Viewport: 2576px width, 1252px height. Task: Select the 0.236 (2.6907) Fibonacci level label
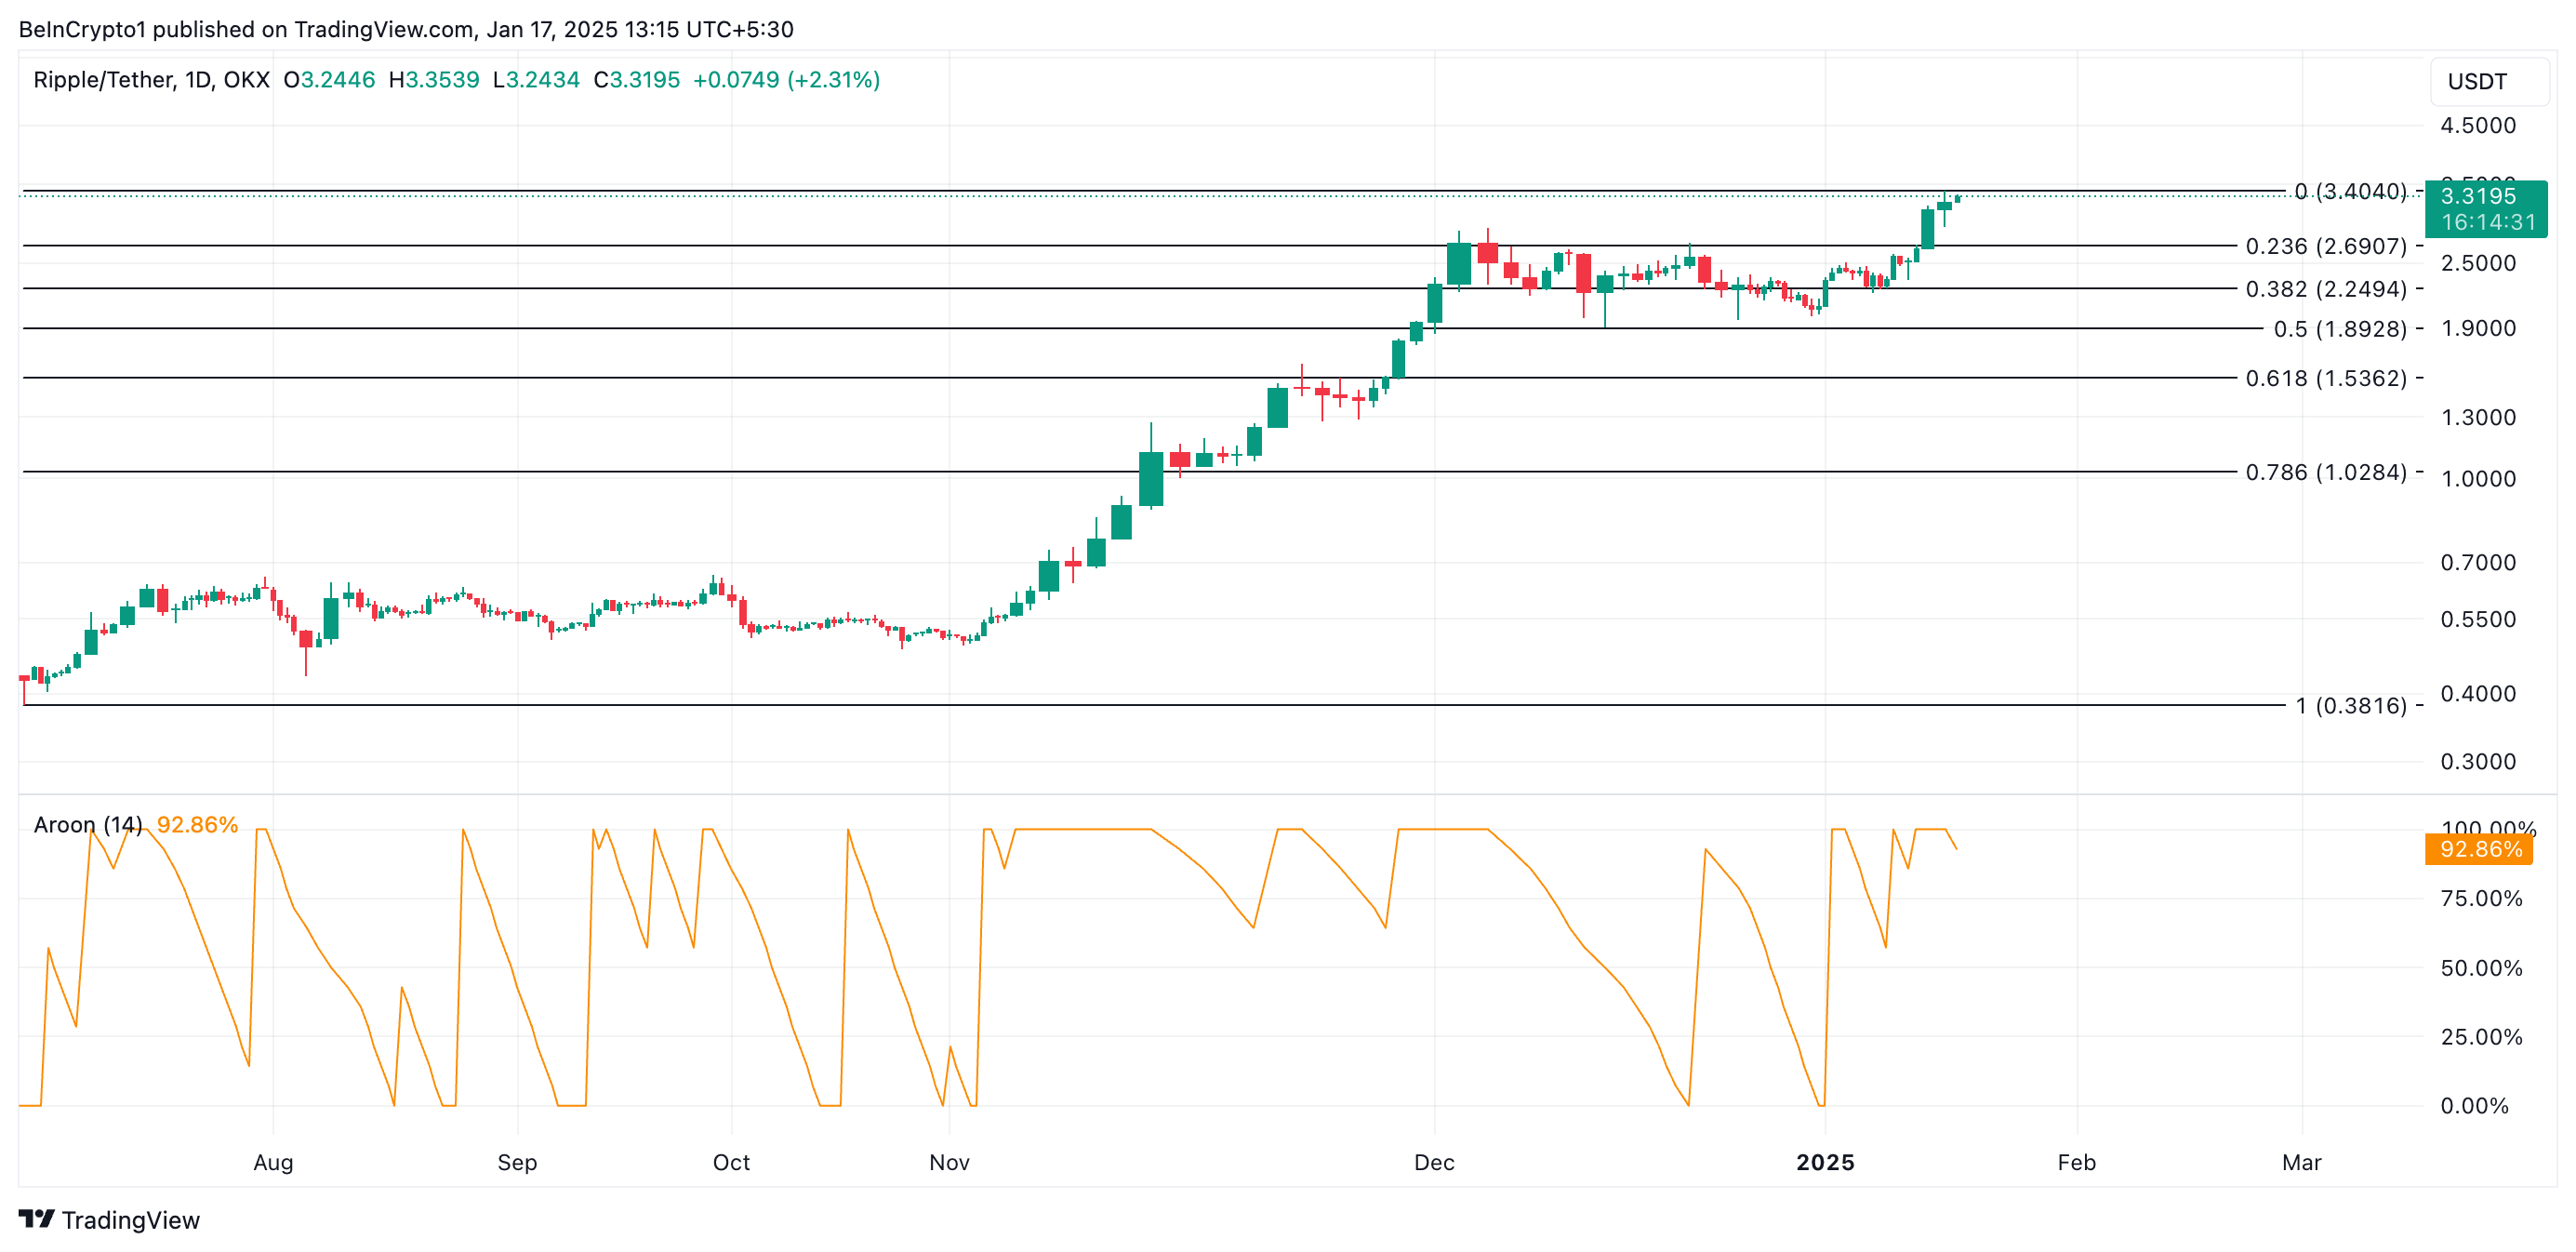(2325, 246)
